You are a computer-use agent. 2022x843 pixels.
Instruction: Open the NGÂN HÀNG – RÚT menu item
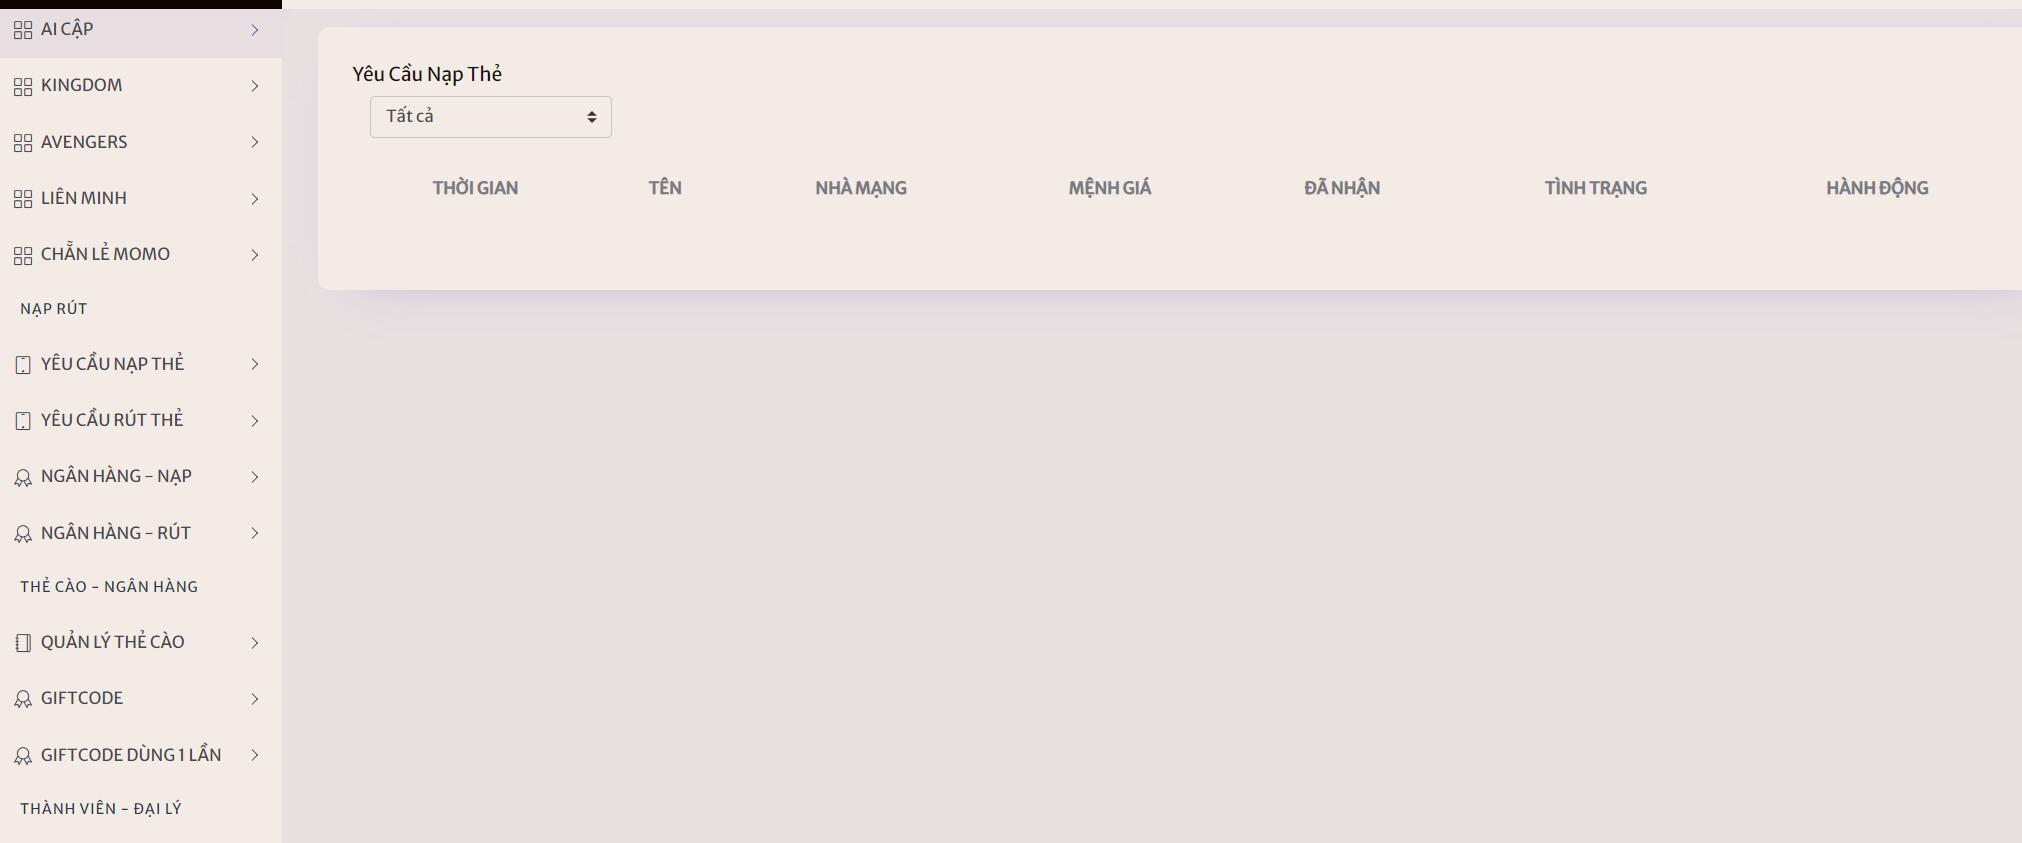141,533
